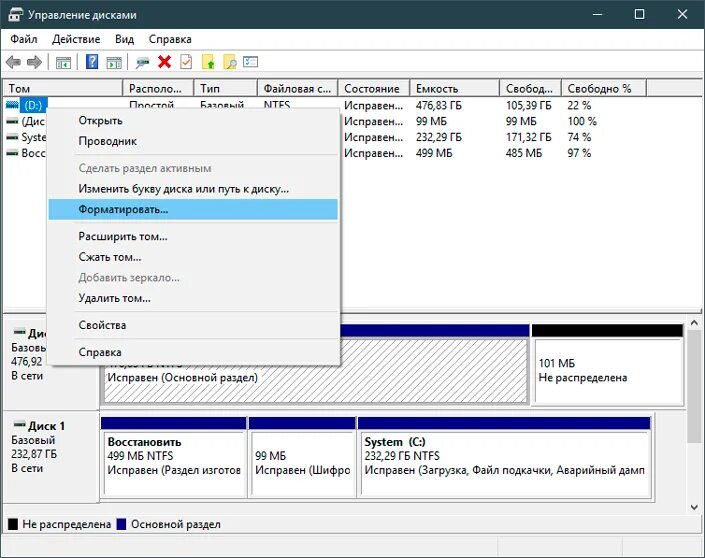Select the 101 МБ Не распределена partition
This screenshot has width=705, height=558.
tap(608, 365)
